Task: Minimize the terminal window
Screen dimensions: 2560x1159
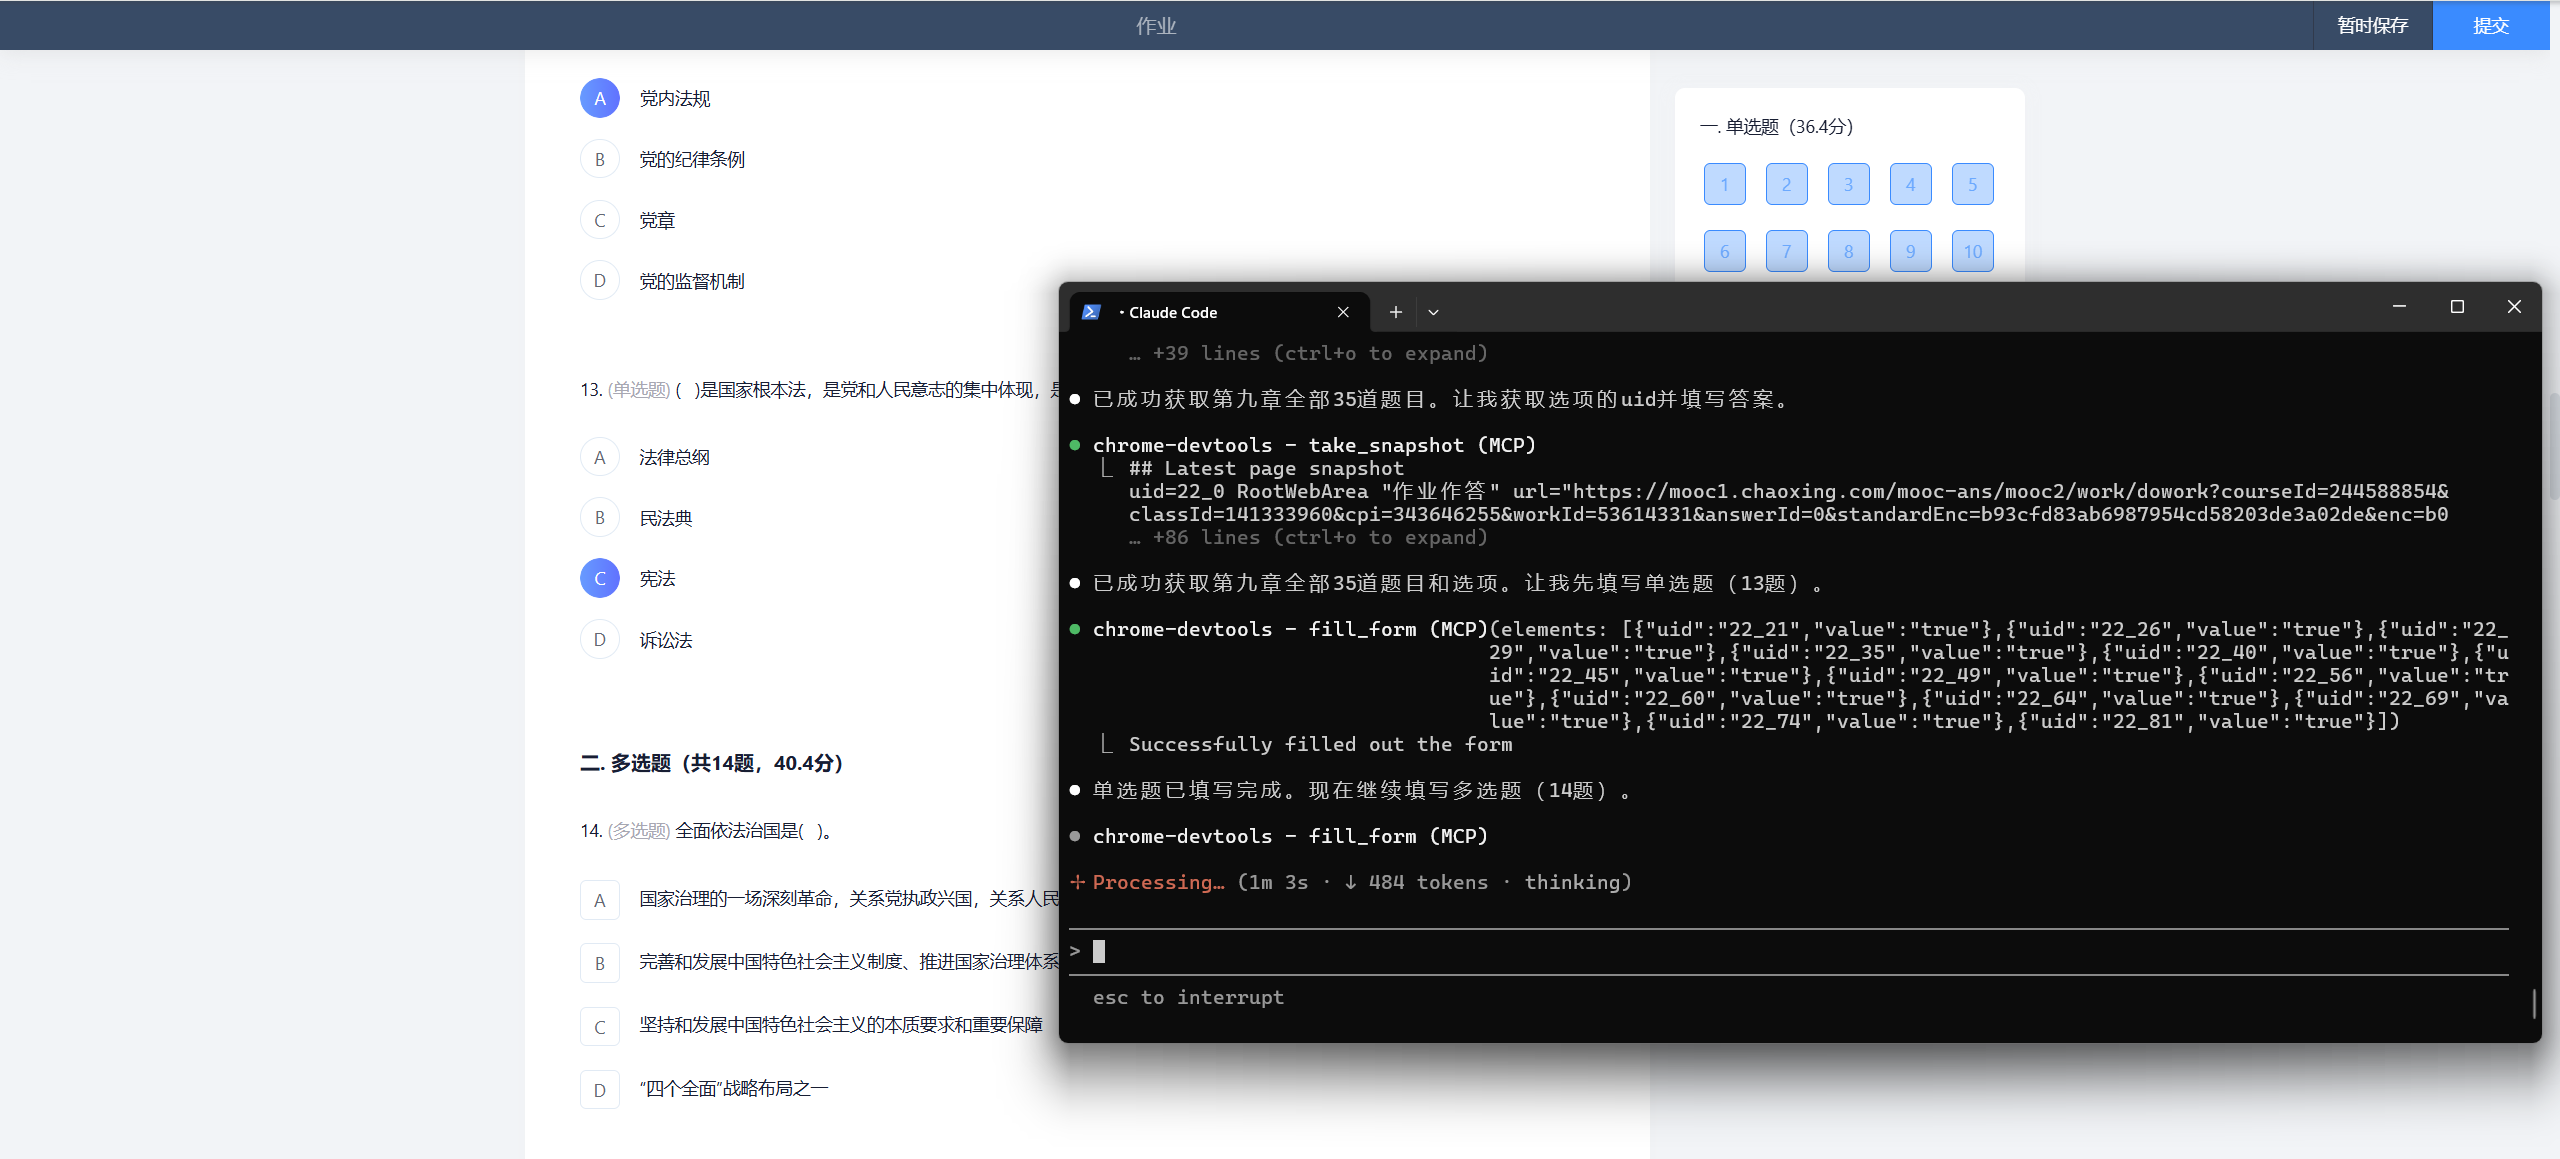Action: pyautogui.click(x=2399, y=306)
